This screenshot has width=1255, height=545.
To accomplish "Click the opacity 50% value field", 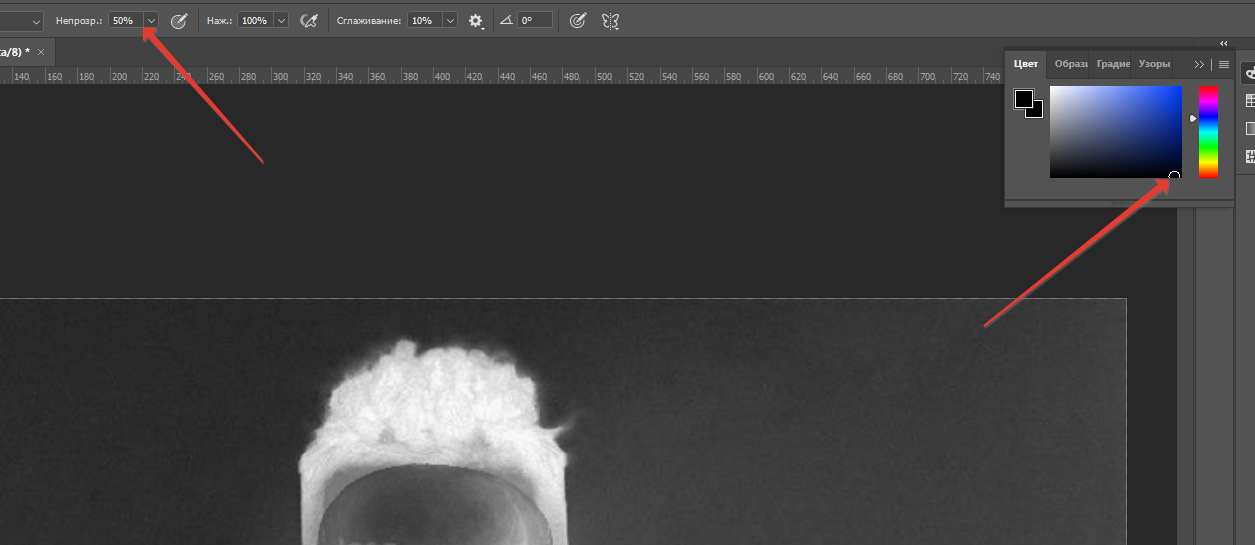I will [x=126, y=20].
